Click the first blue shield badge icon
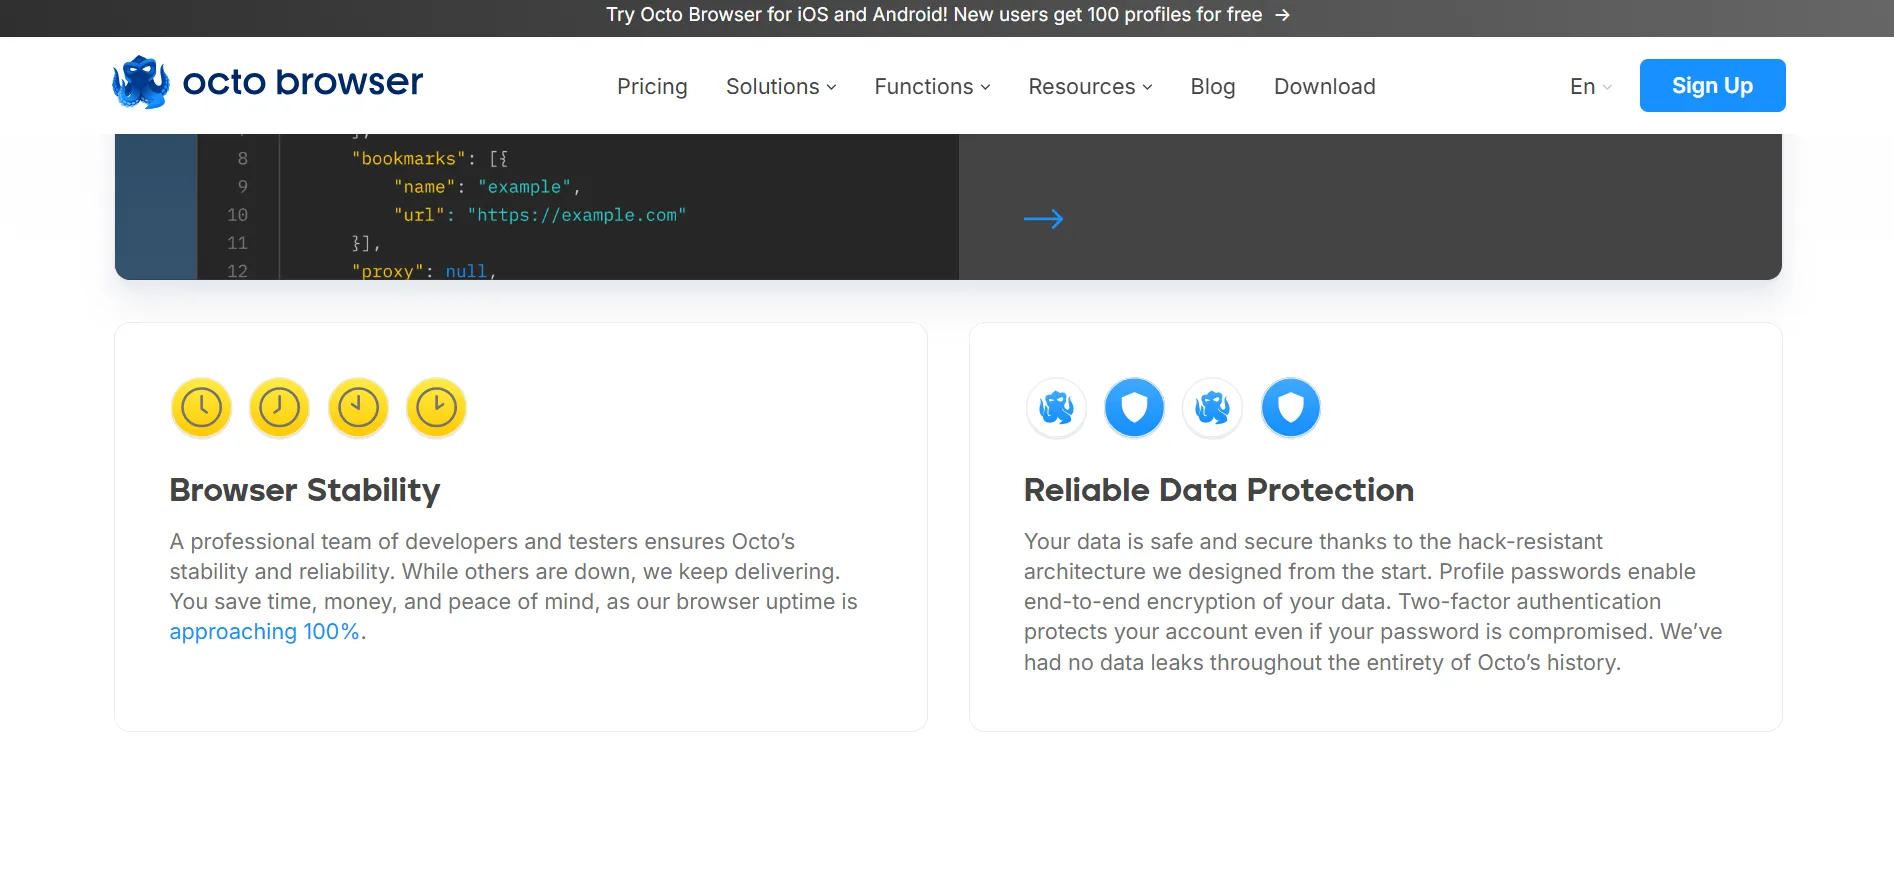1894x871 pixels. point(1134,408)
